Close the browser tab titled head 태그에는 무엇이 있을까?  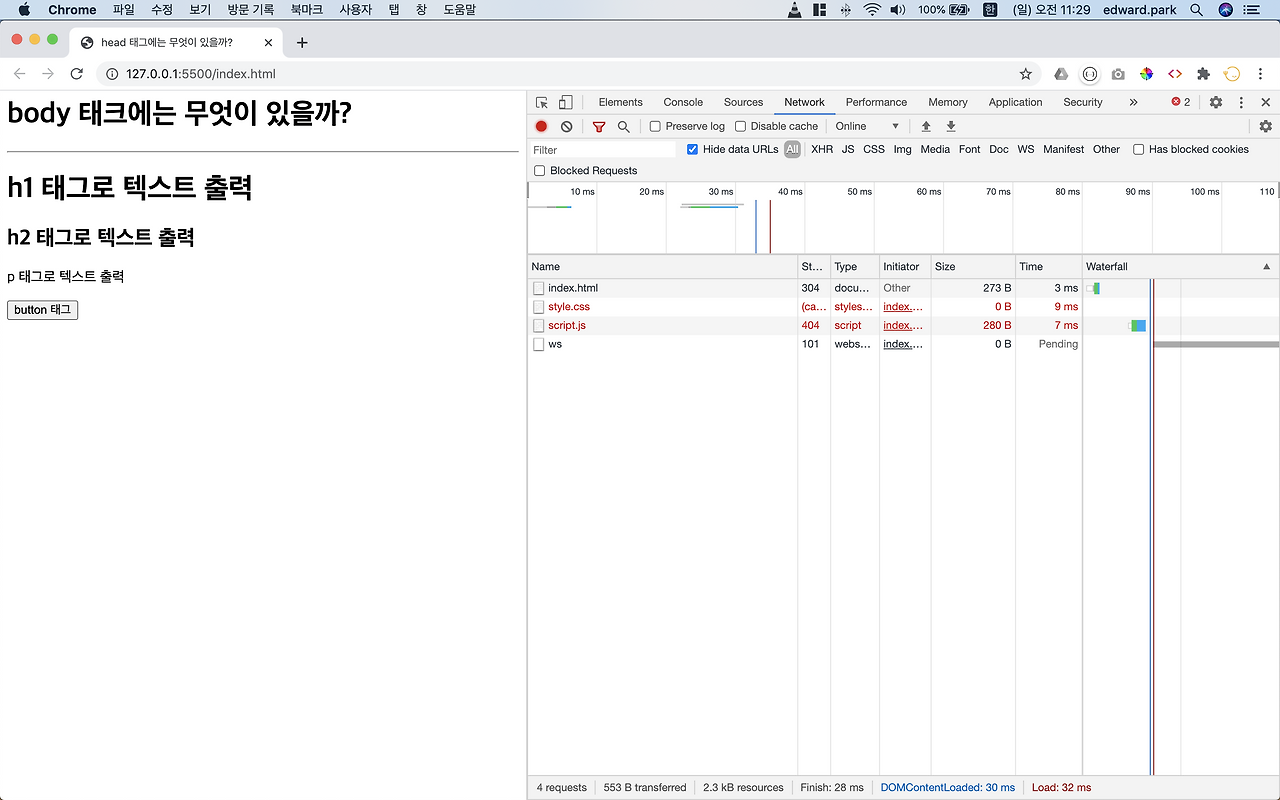[268, 43]
